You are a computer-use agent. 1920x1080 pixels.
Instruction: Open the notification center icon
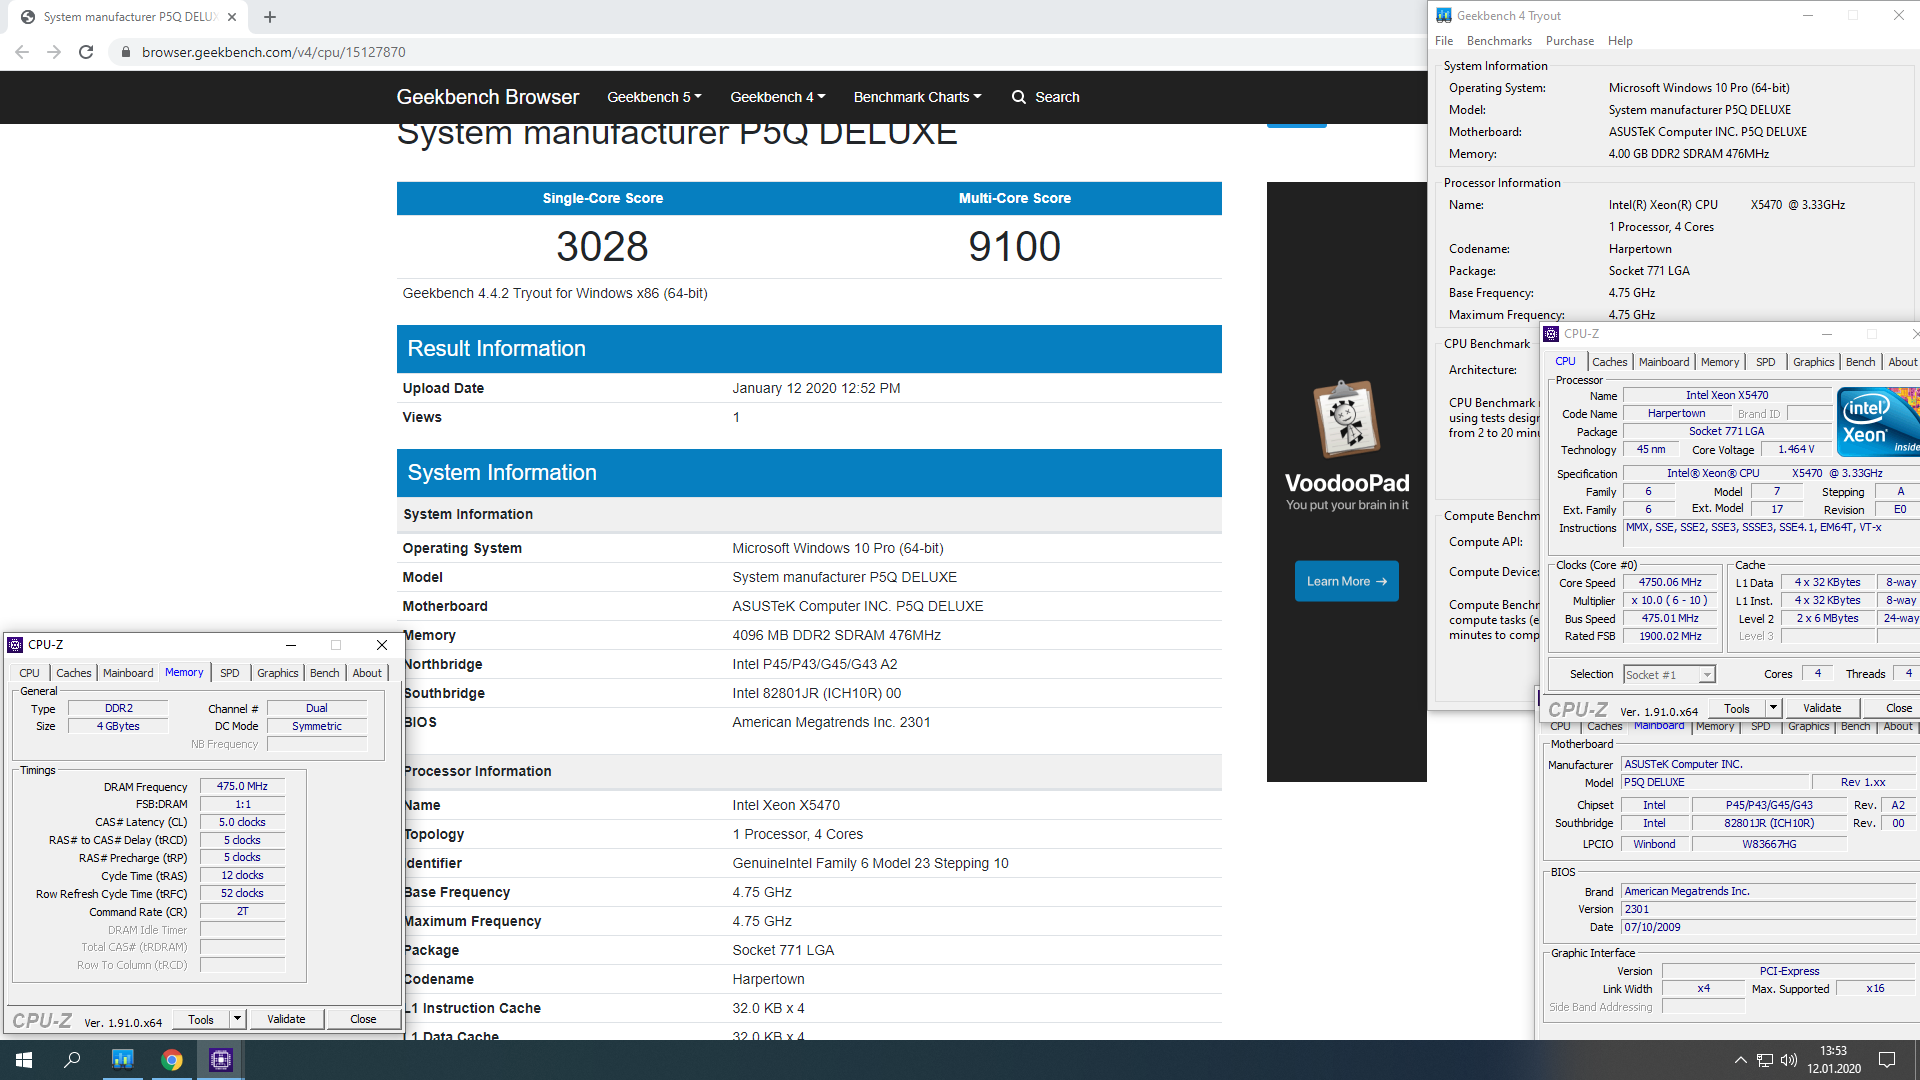[1887, 1060]
